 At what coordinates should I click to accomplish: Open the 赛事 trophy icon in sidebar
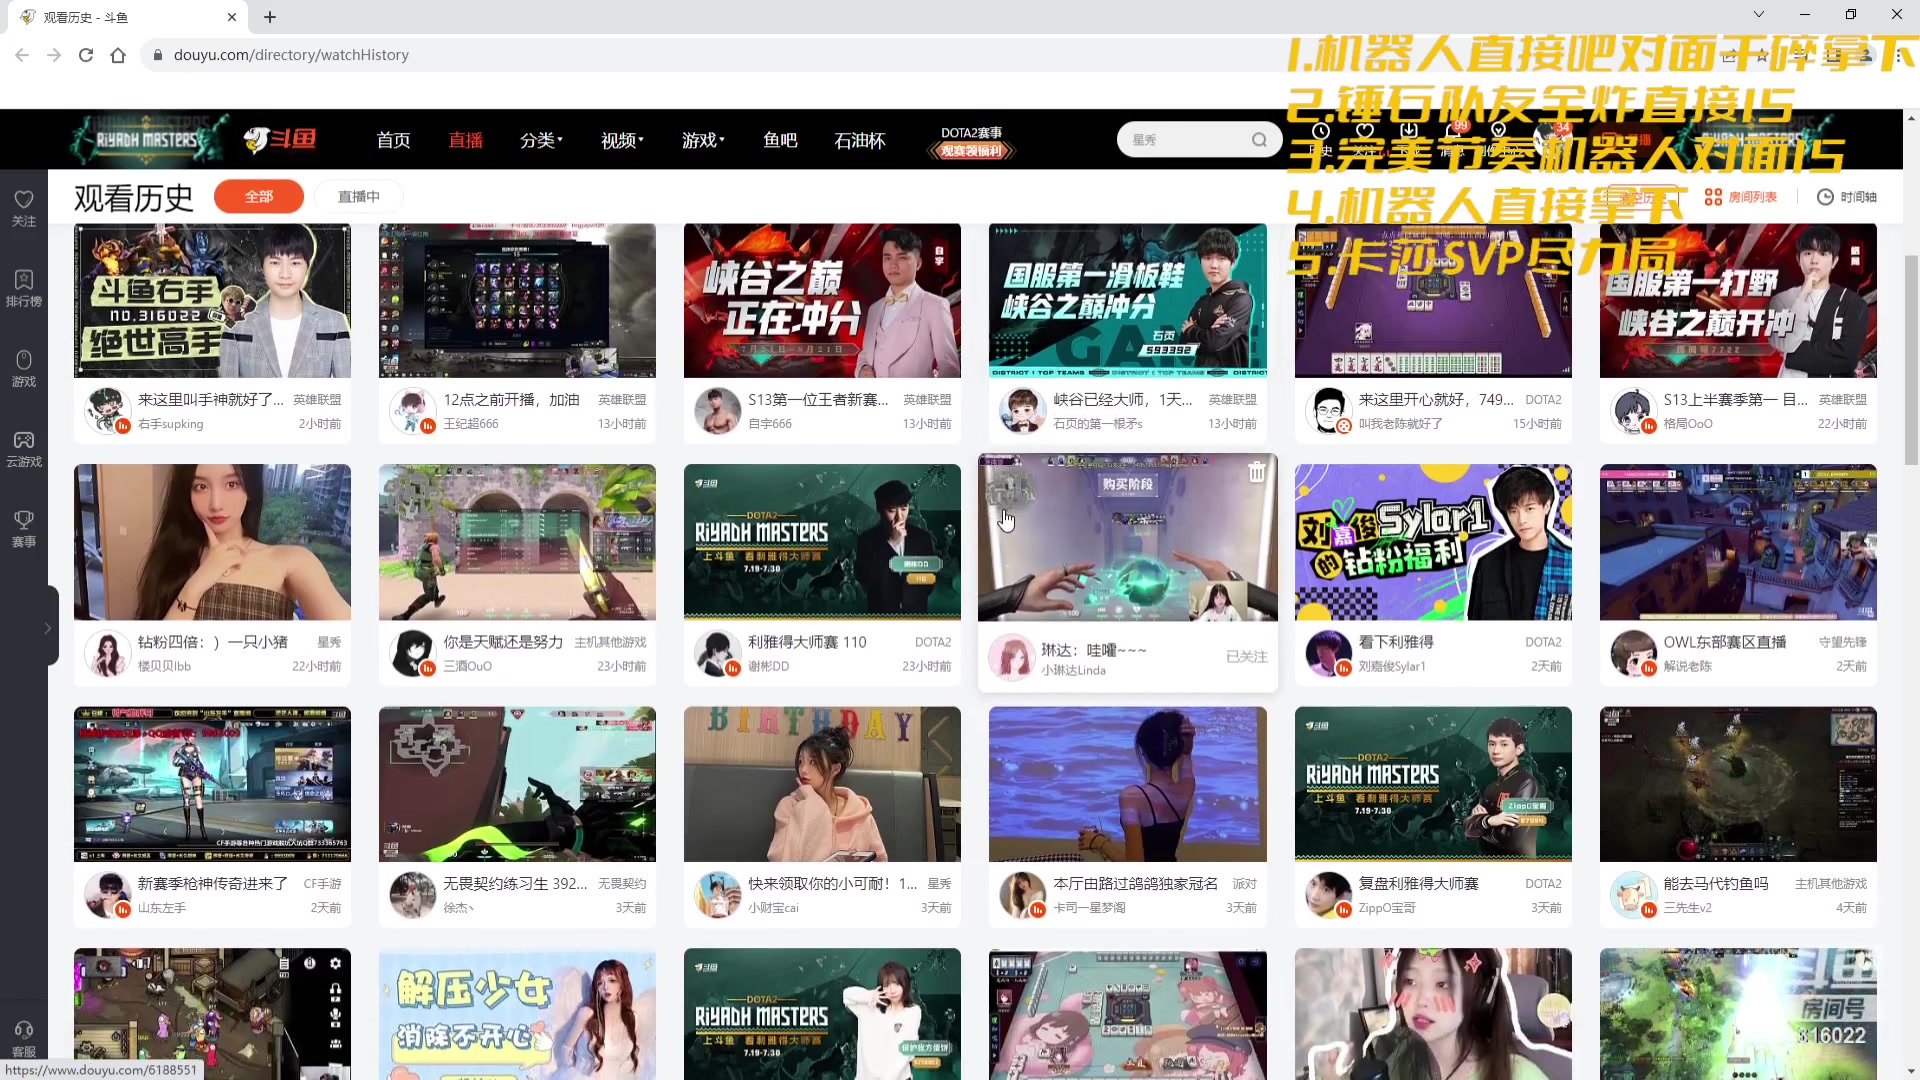[24, 528]
